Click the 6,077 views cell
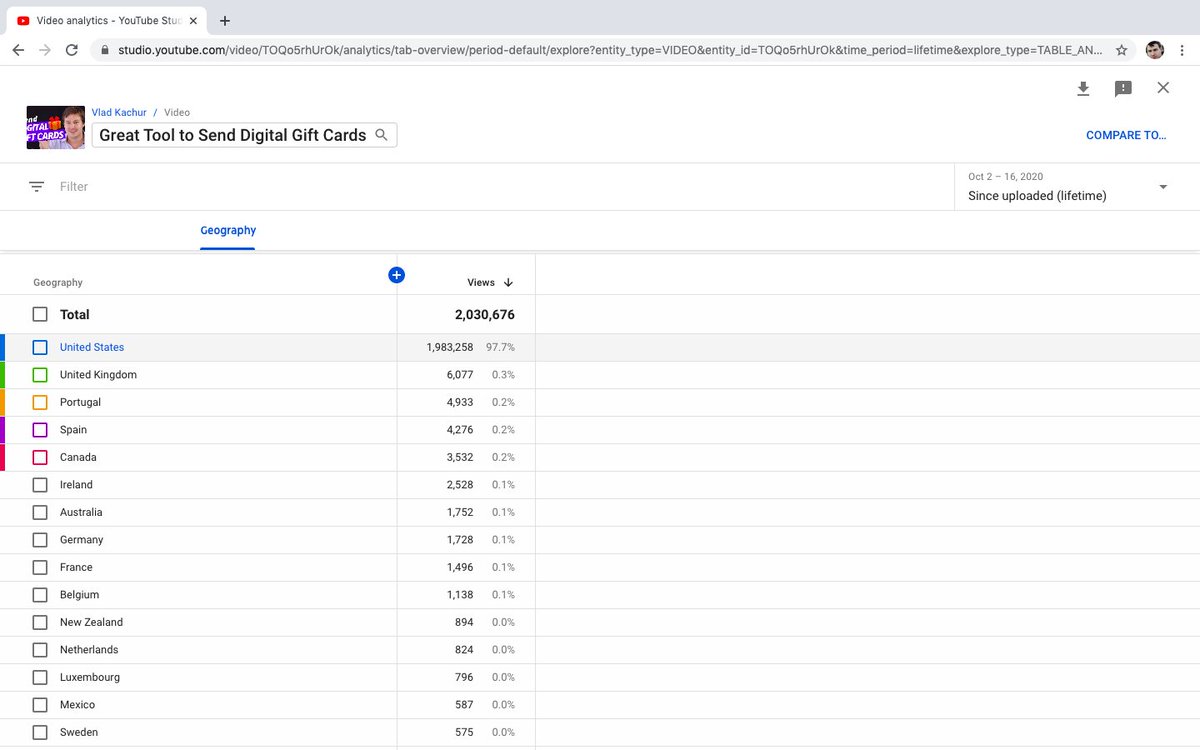Viewport: 1200px width, 750px height. coord(460,375)
